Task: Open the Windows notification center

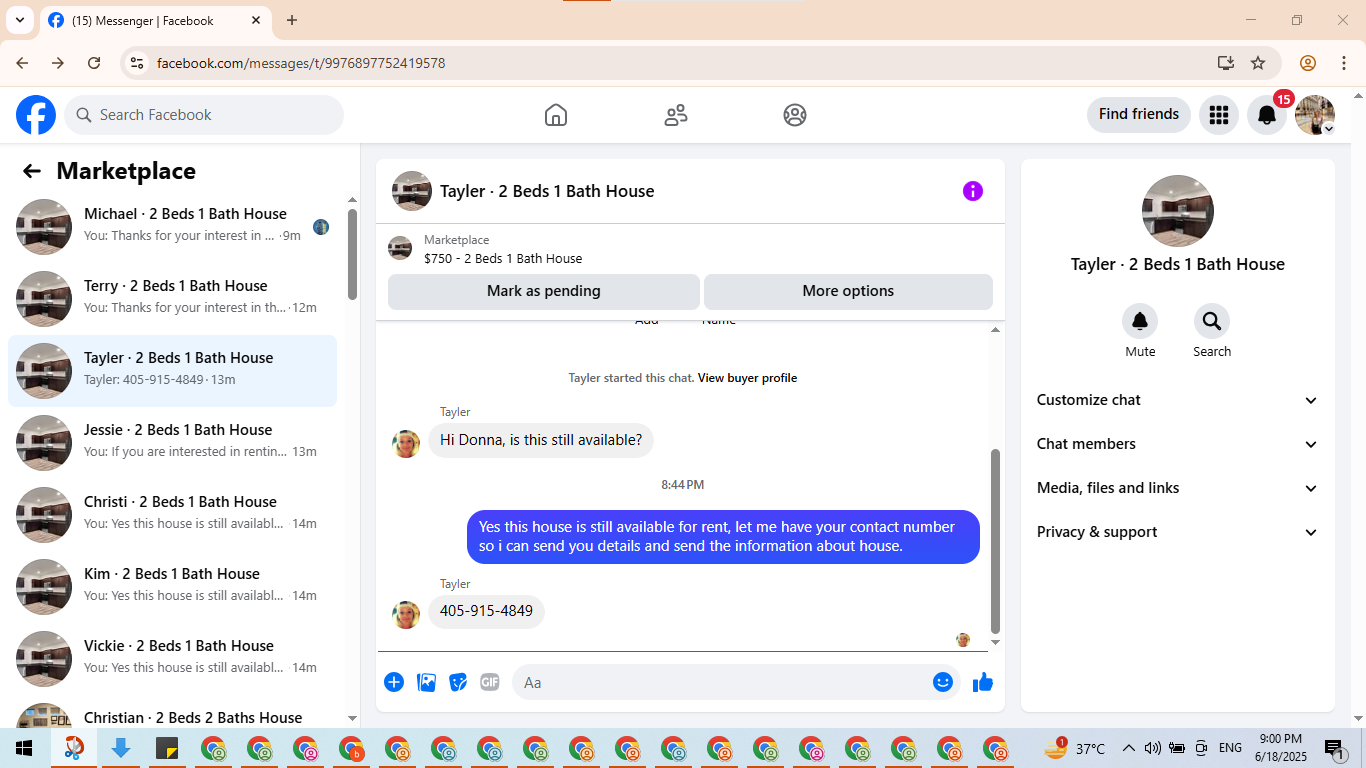Action: [x=1334, y=748]
